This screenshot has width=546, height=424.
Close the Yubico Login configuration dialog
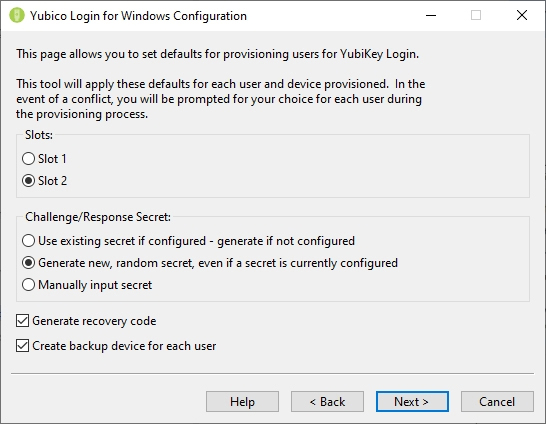[522, 15]
